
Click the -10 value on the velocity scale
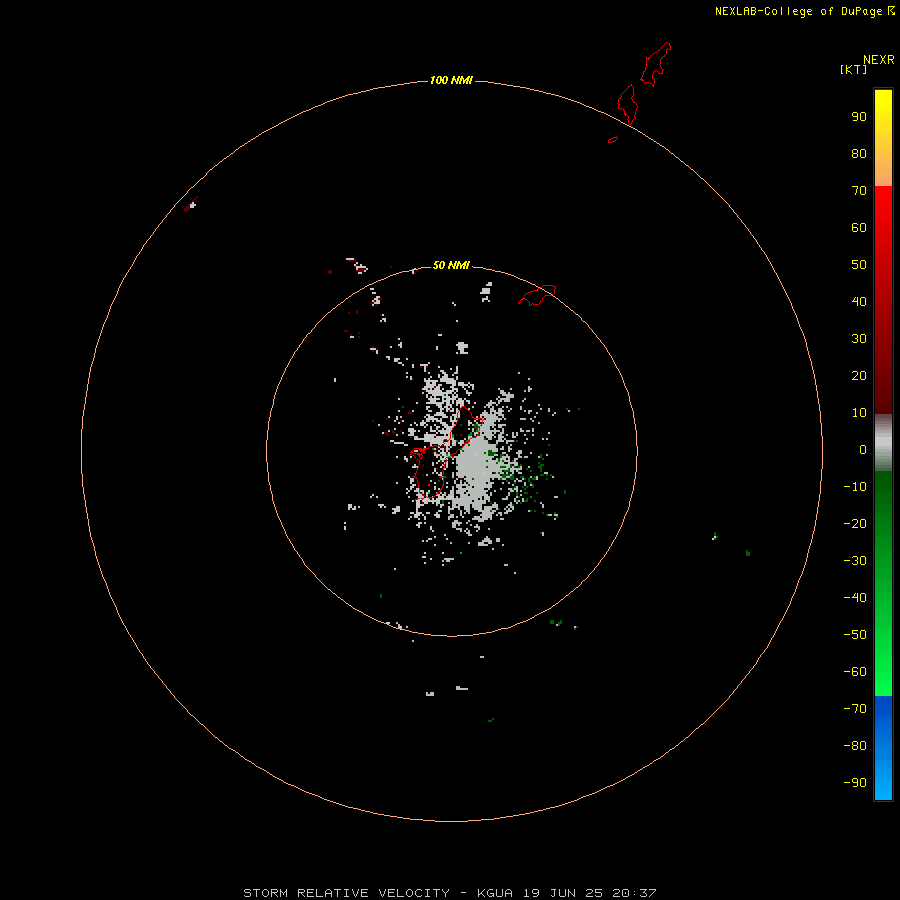click(855, 487)
